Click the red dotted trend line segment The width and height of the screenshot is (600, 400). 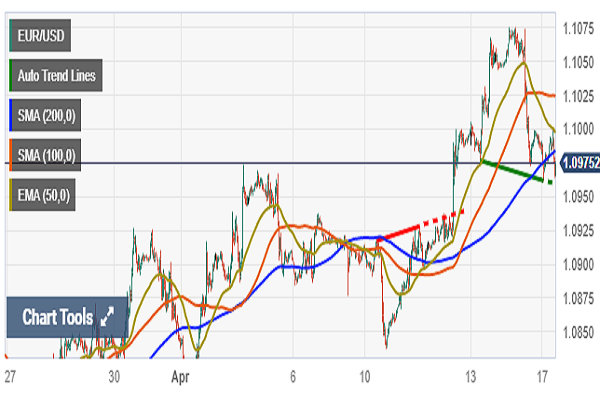pyautogui.click(x=440, y=216)
